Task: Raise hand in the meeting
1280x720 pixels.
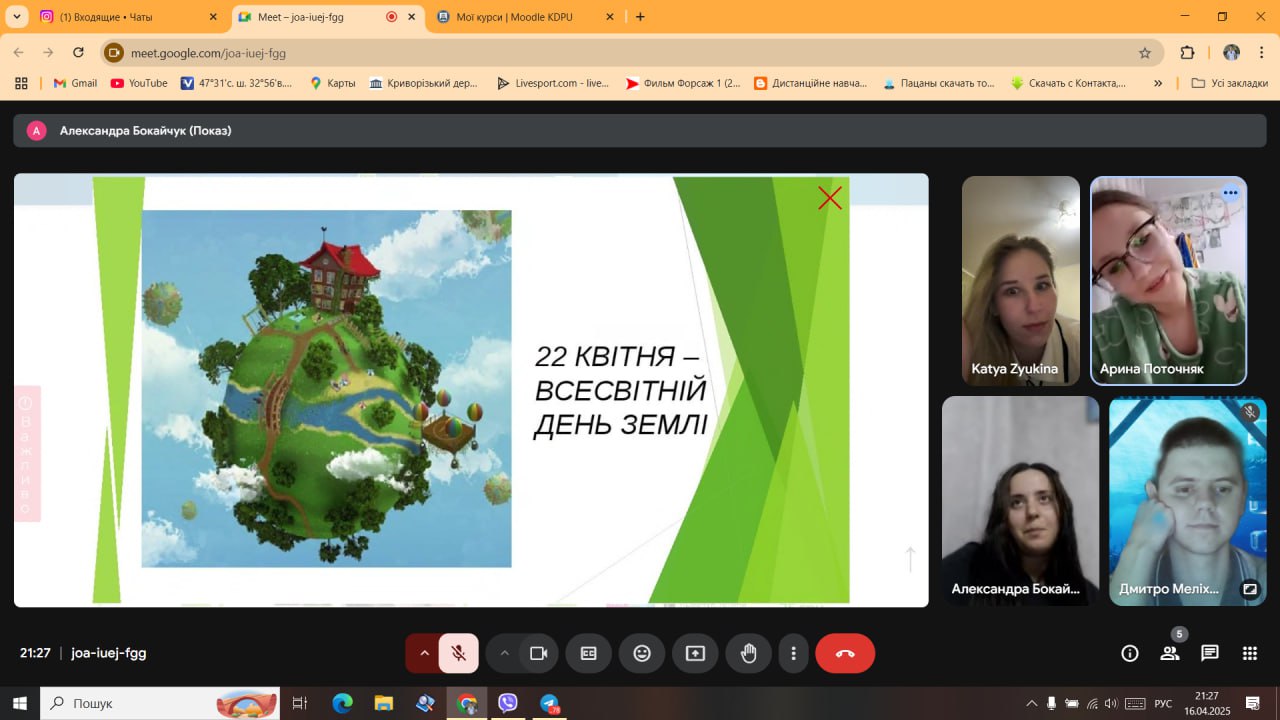Action: coord(748,653)
